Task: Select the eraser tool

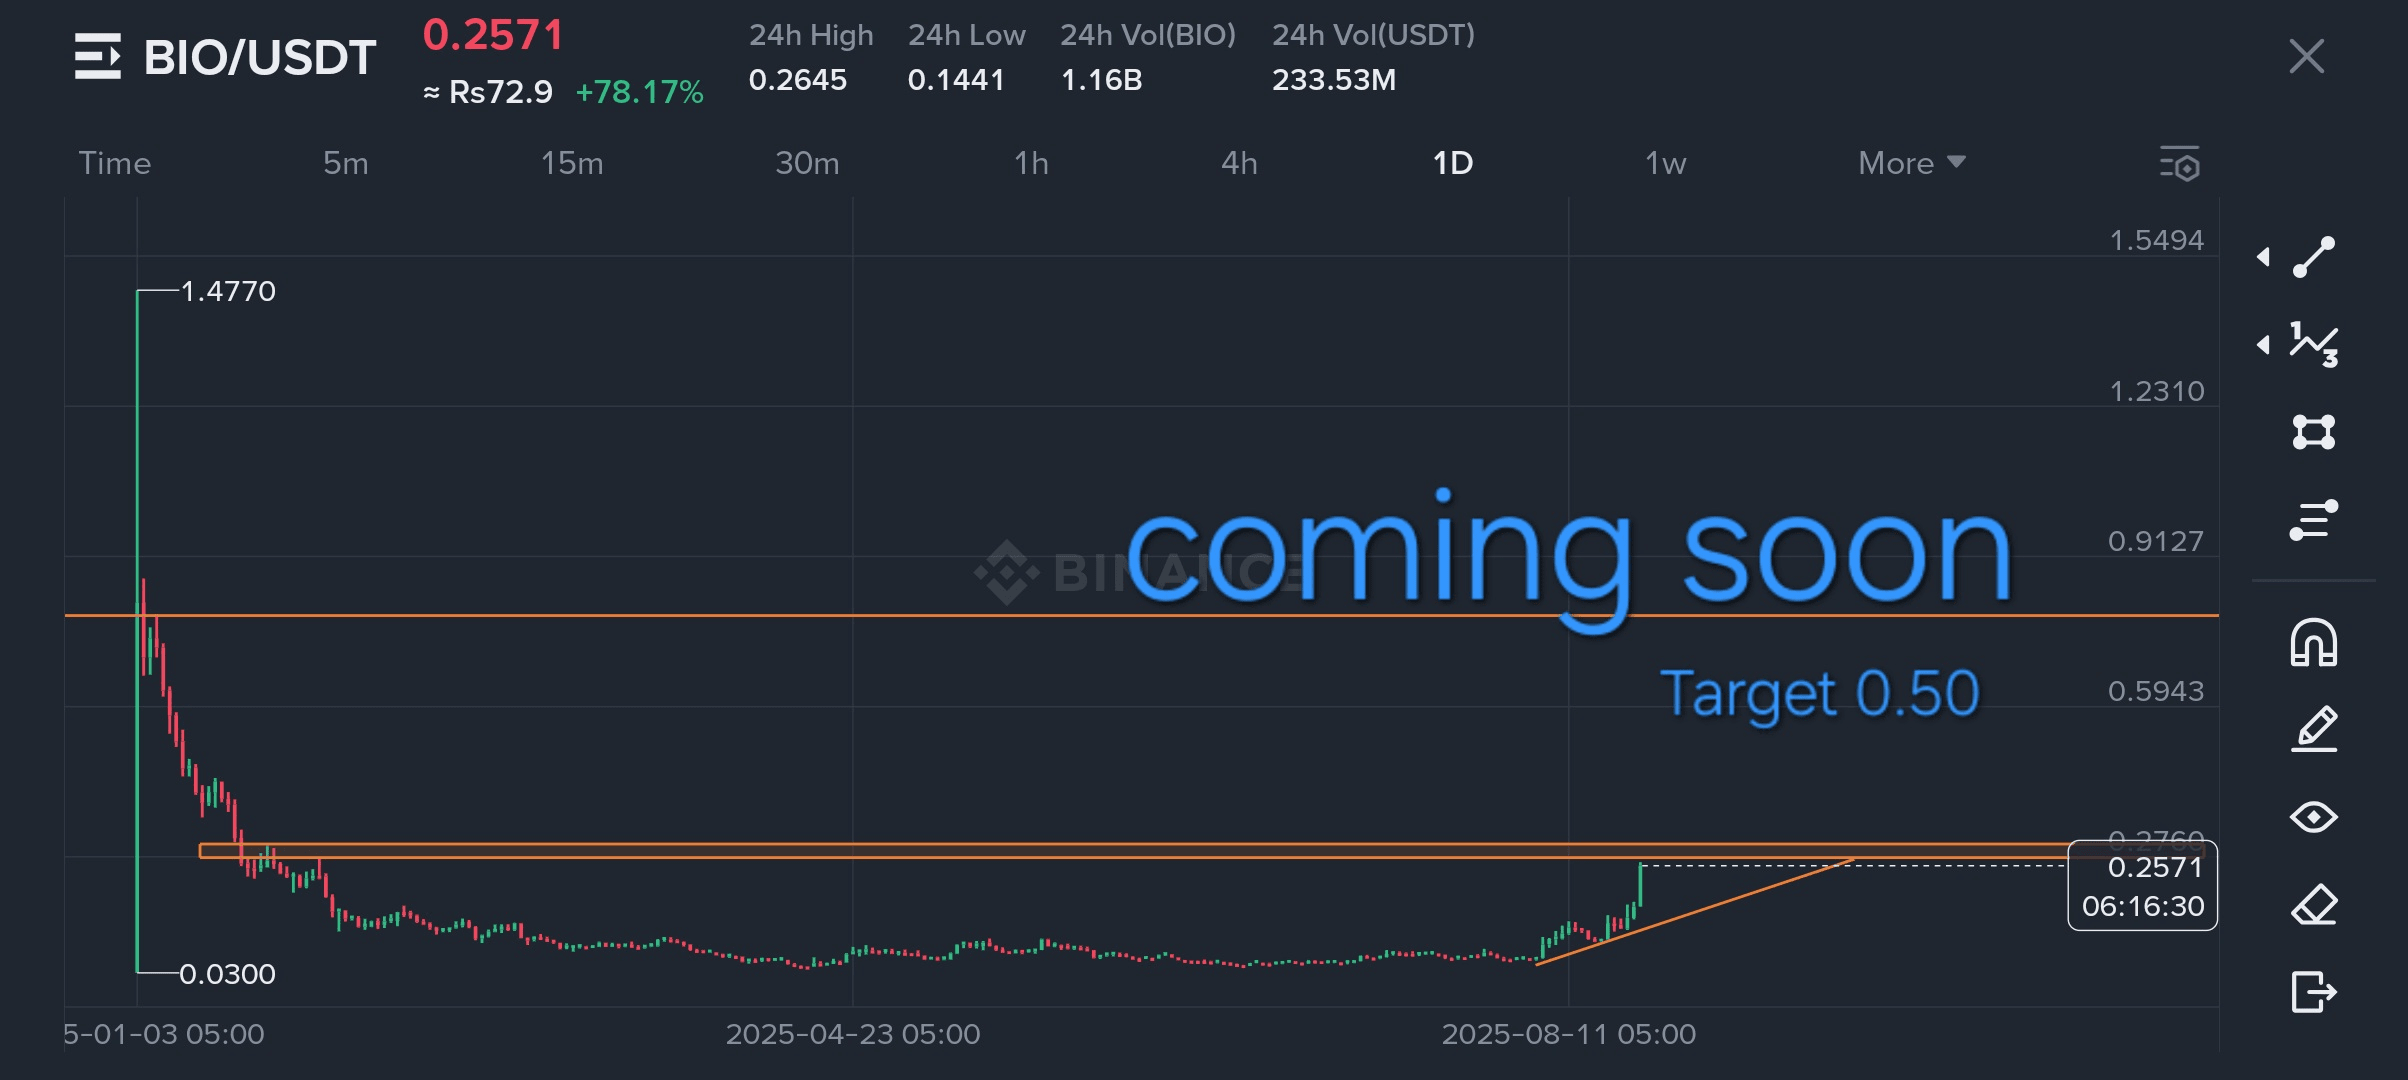Action: point(2313,905)
